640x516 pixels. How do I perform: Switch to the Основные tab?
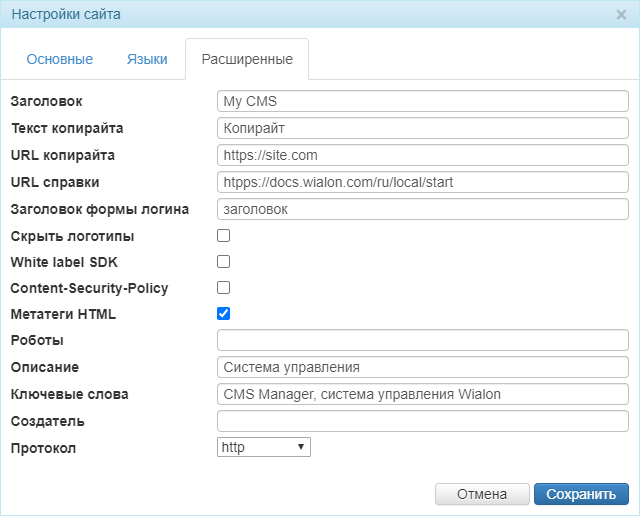pos(60,59)
